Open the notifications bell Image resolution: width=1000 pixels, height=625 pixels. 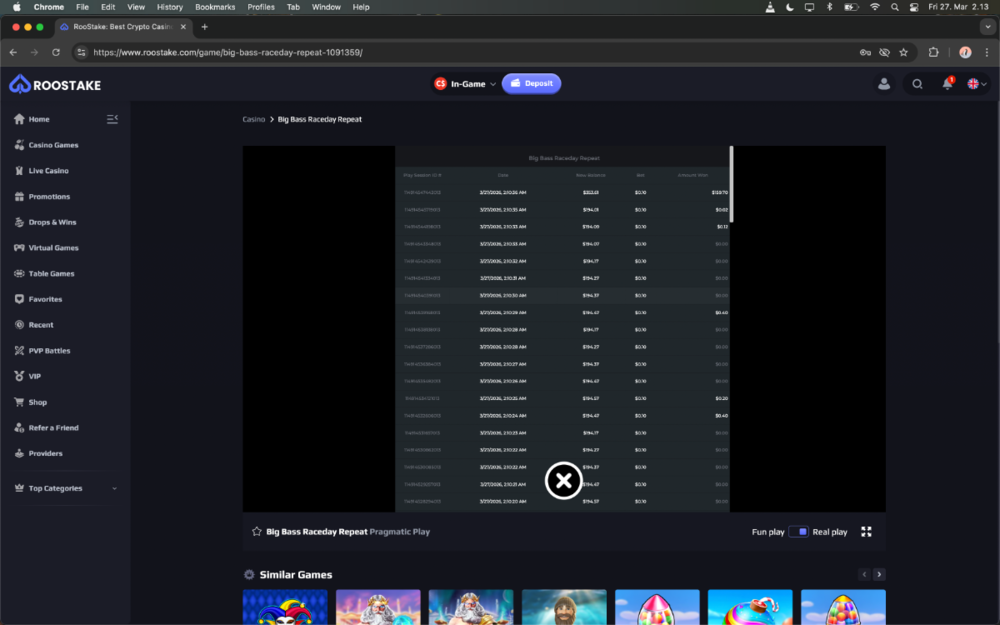click(946, 84)
